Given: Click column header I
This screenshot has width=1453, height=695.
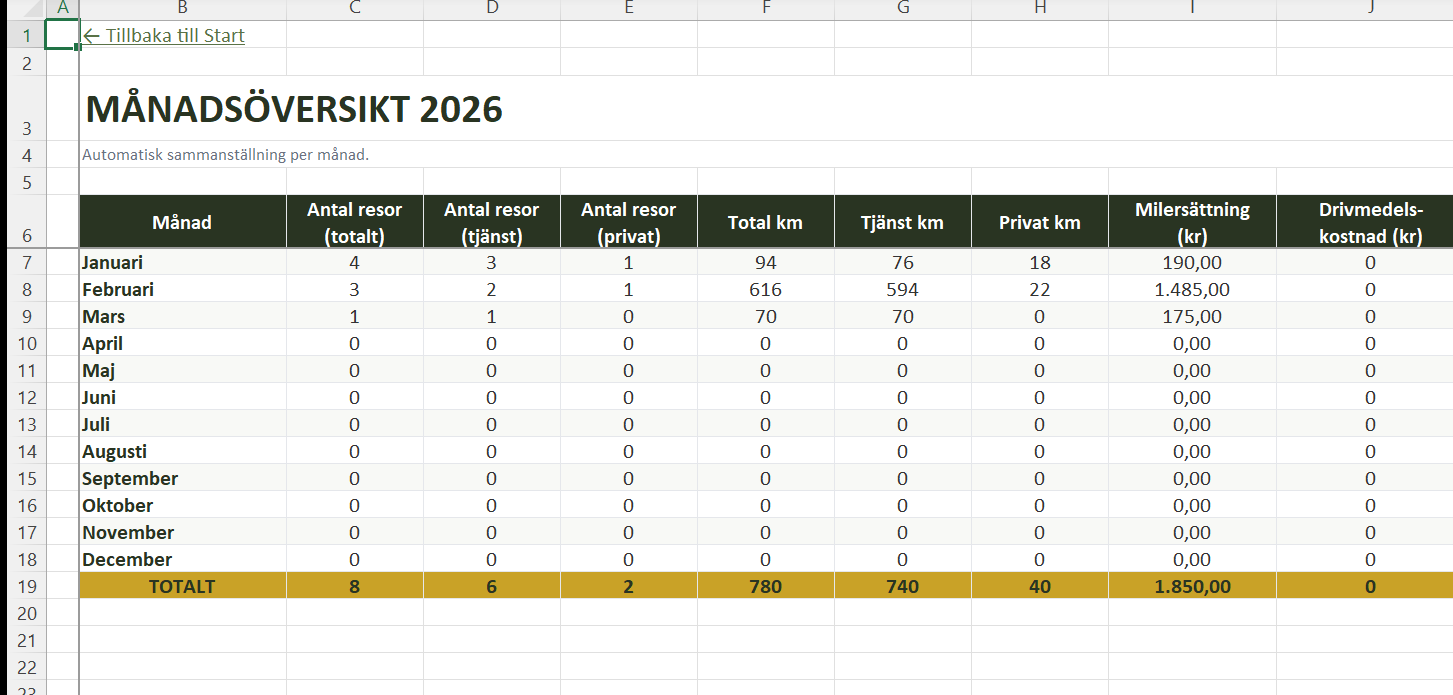Looking at the screenshot, I should point(1191,9).
